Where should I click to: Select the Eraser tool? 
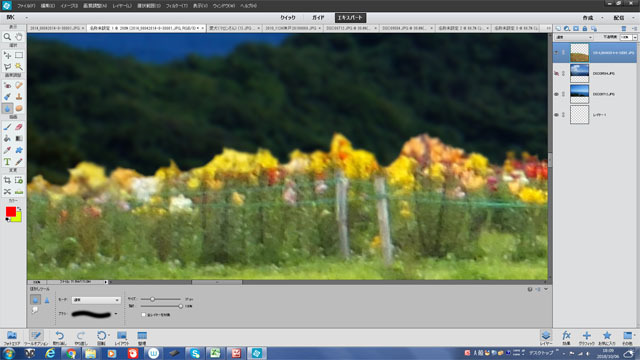pyautogui.click(x=19, y=127)
